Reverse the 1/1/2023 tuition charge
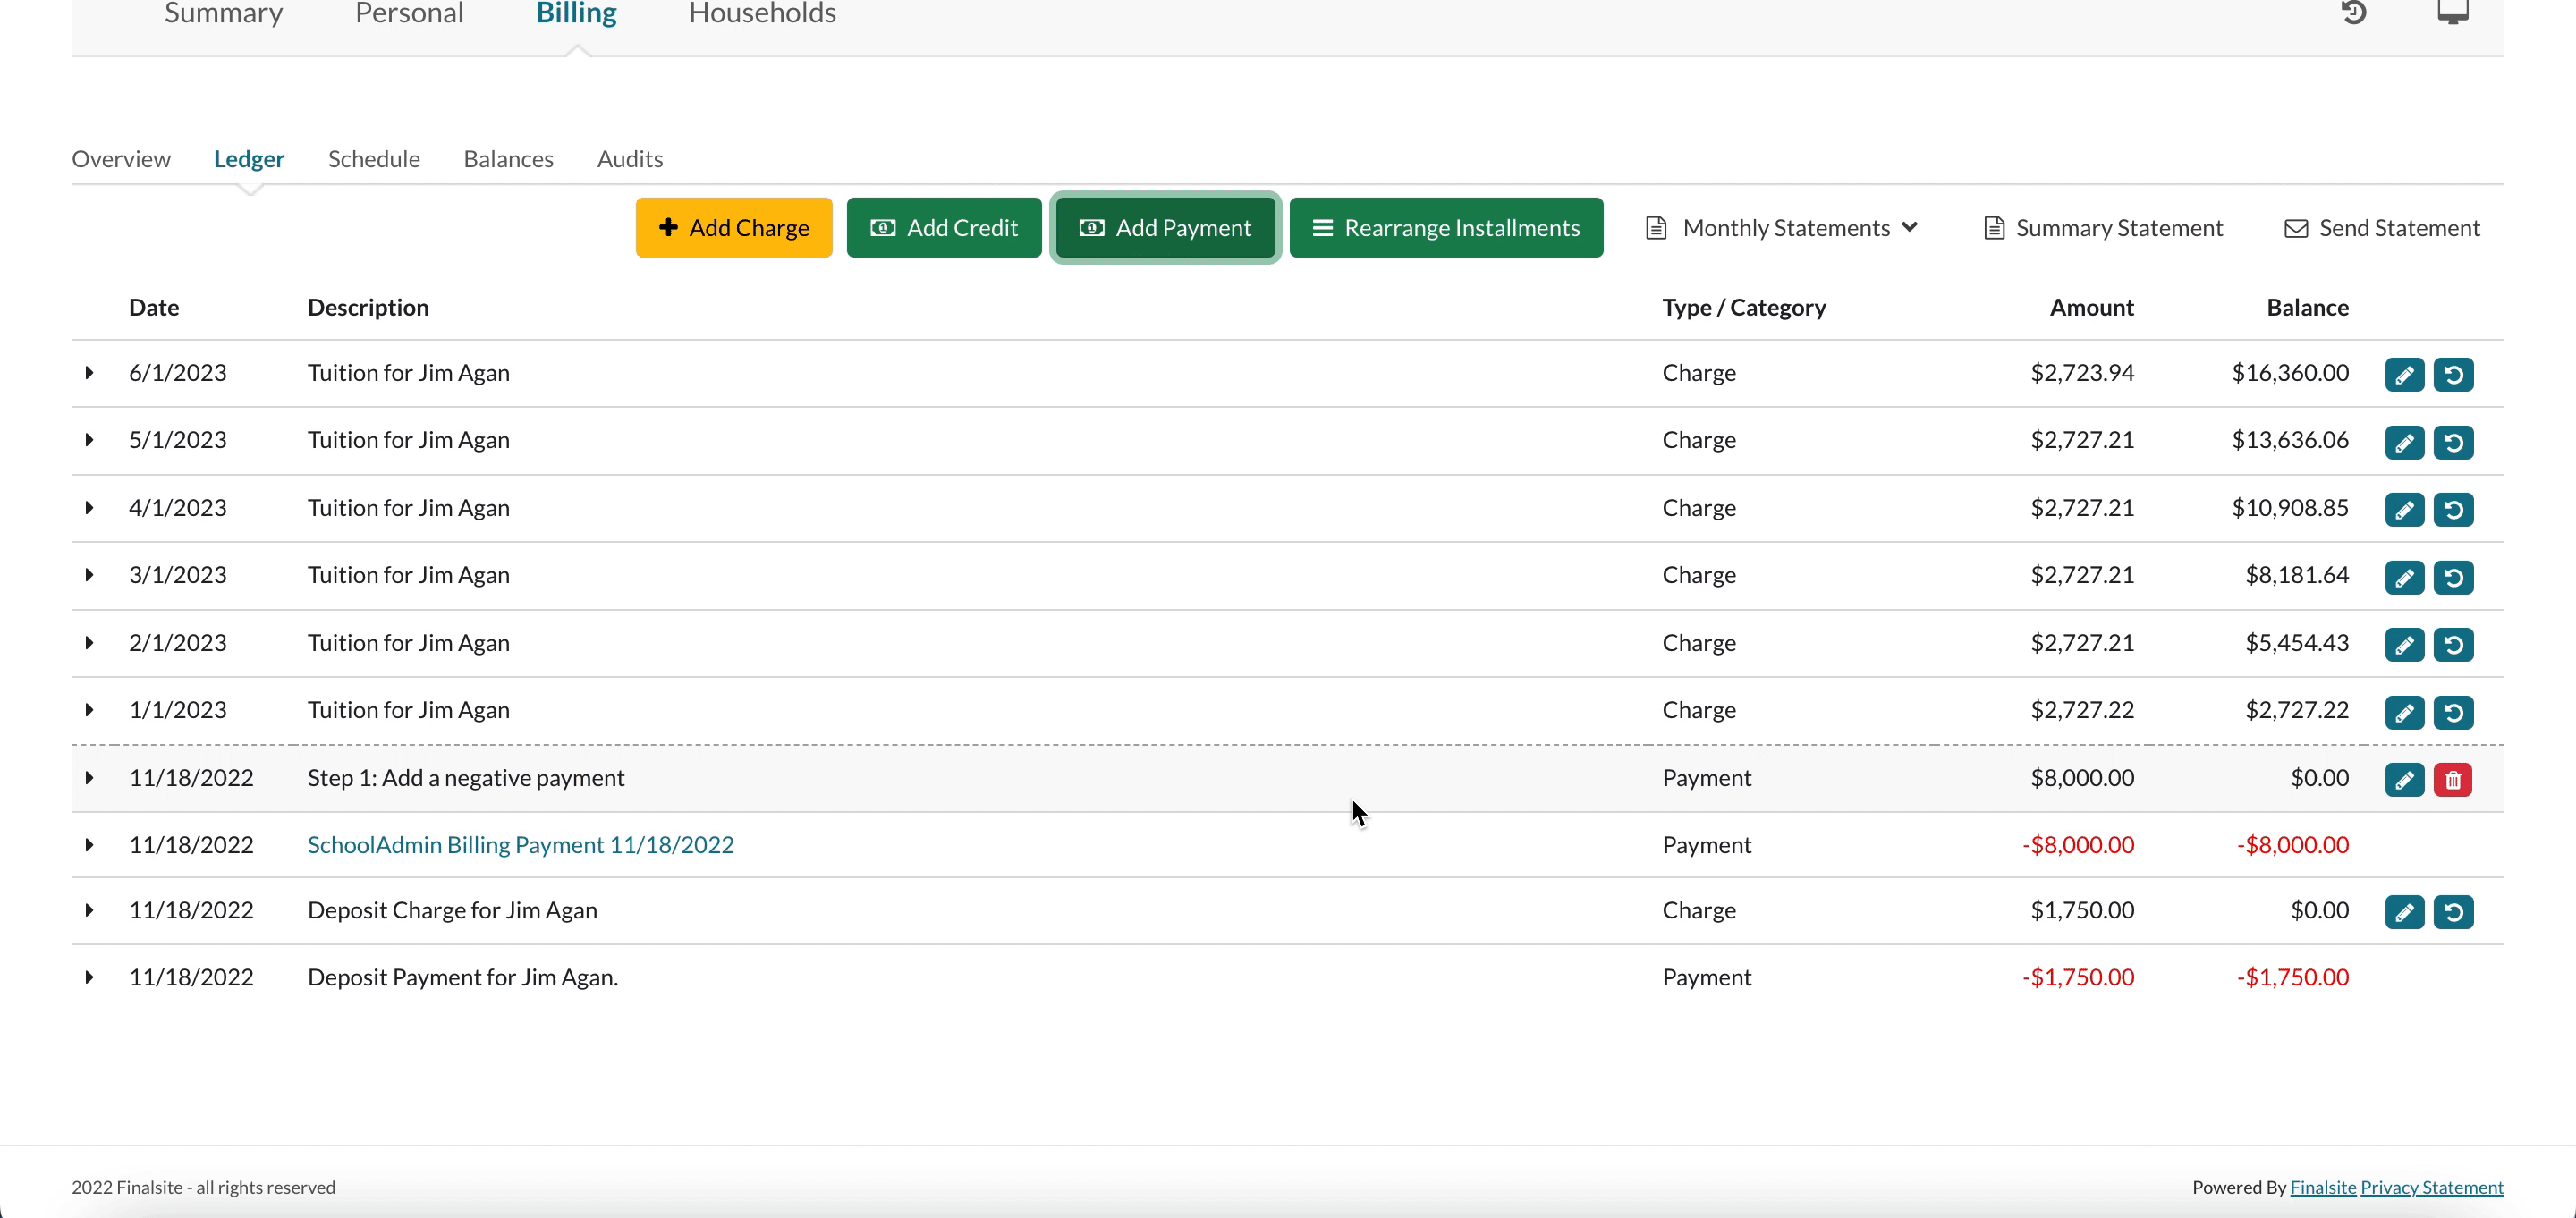This screenshot has width=2576, height=1218. tap(2453, 712)
